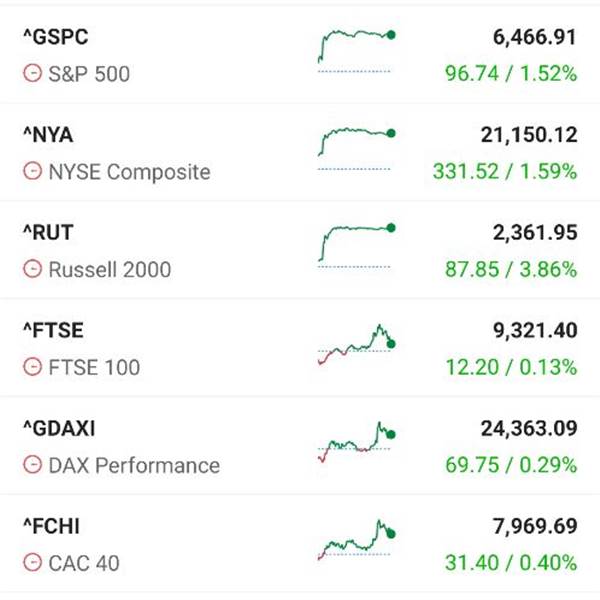Tap the remove icon beside CAC 40
Screen dimensions: 600x600
pos(33,562)
